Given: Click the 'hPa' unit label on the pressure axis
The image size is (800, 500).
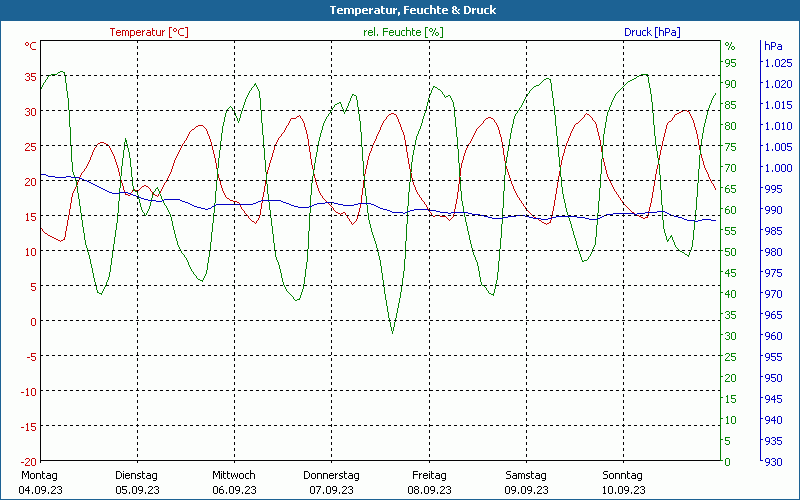Looking at the screenshot, I should (773, 46).
